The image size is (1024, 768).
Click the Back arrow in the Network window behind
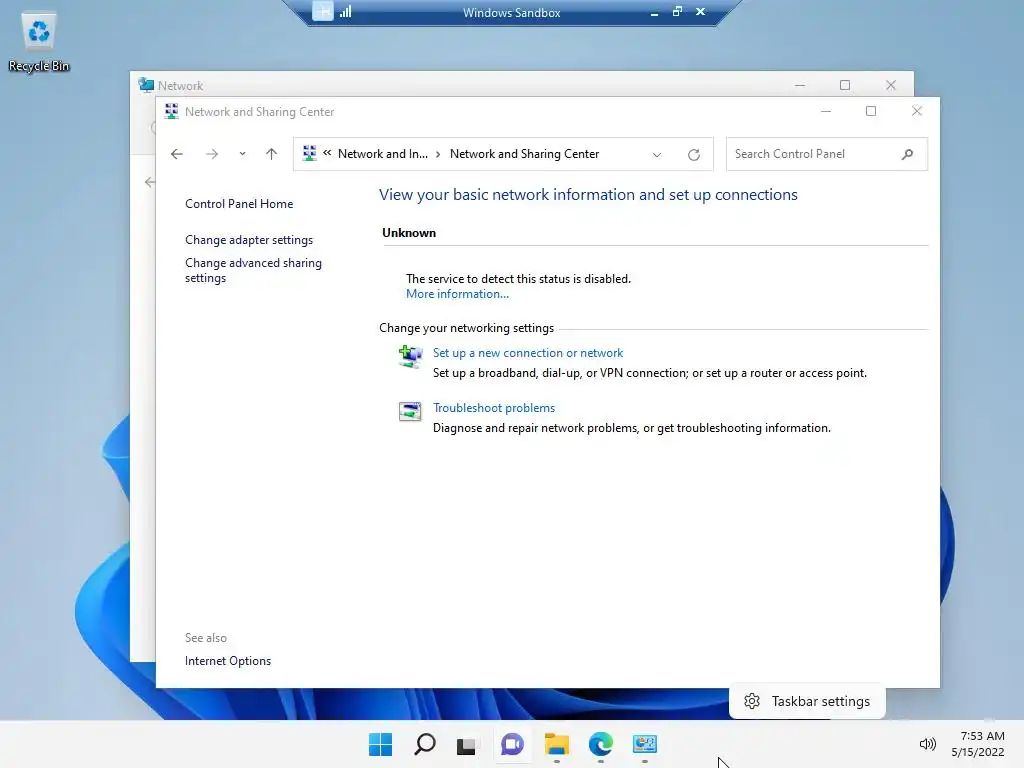pos(150,182)
